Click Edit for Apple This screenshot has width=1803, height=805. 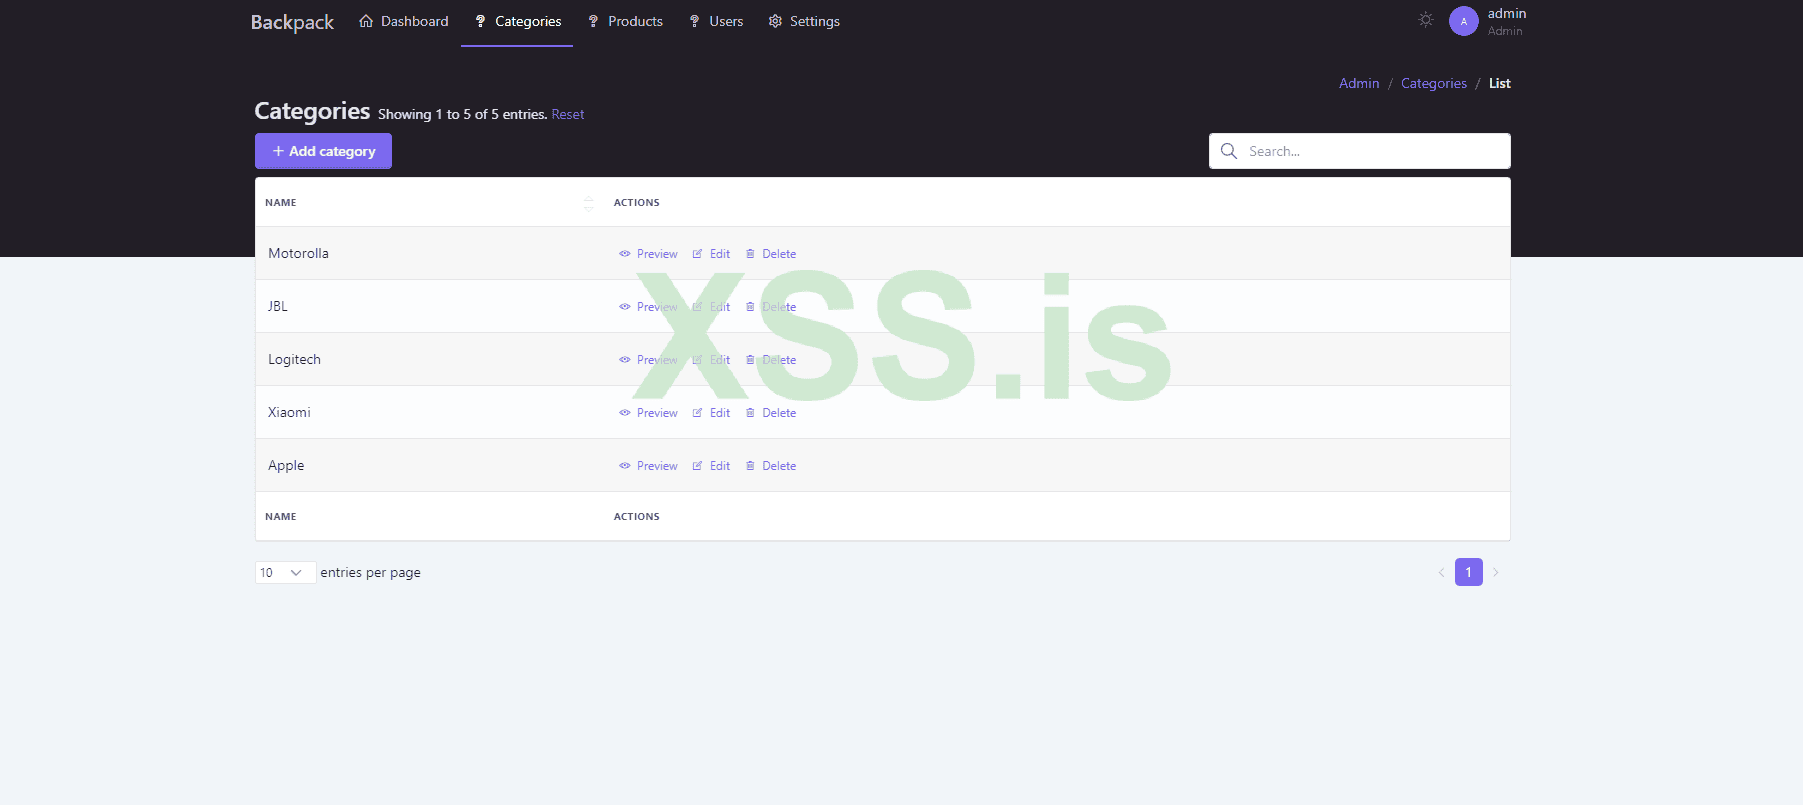[x=711, y=466]
